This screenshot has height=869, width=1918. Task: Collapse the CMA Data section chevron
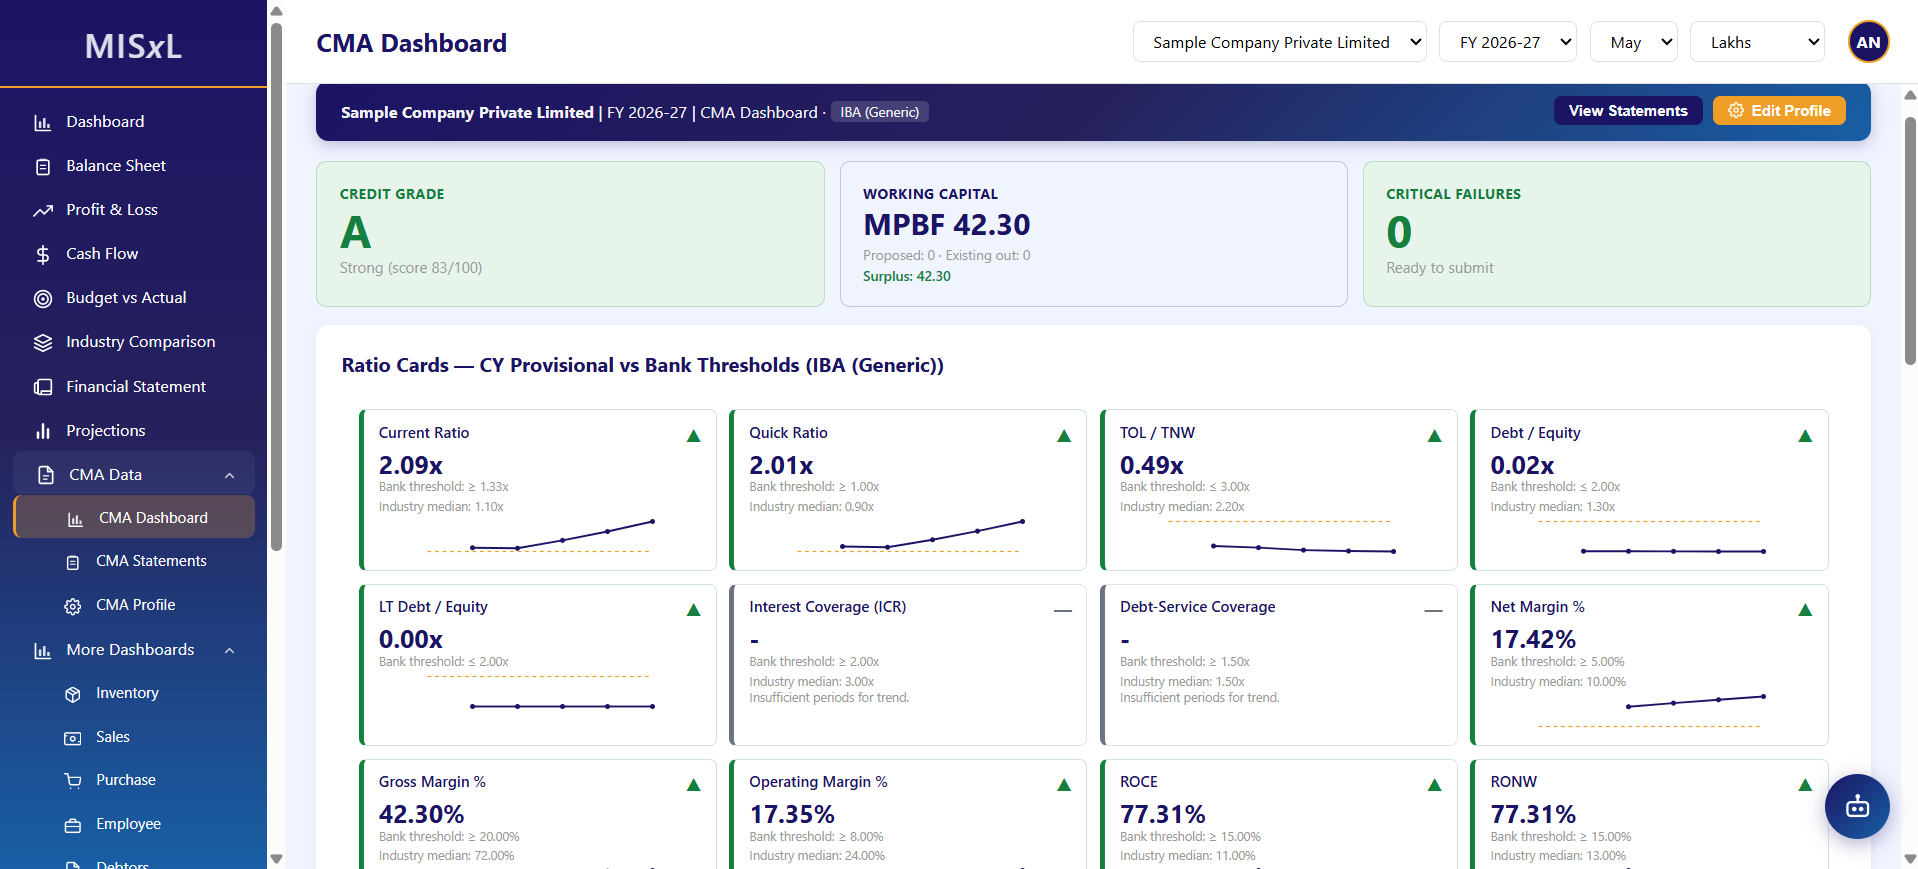pos(230,476)
